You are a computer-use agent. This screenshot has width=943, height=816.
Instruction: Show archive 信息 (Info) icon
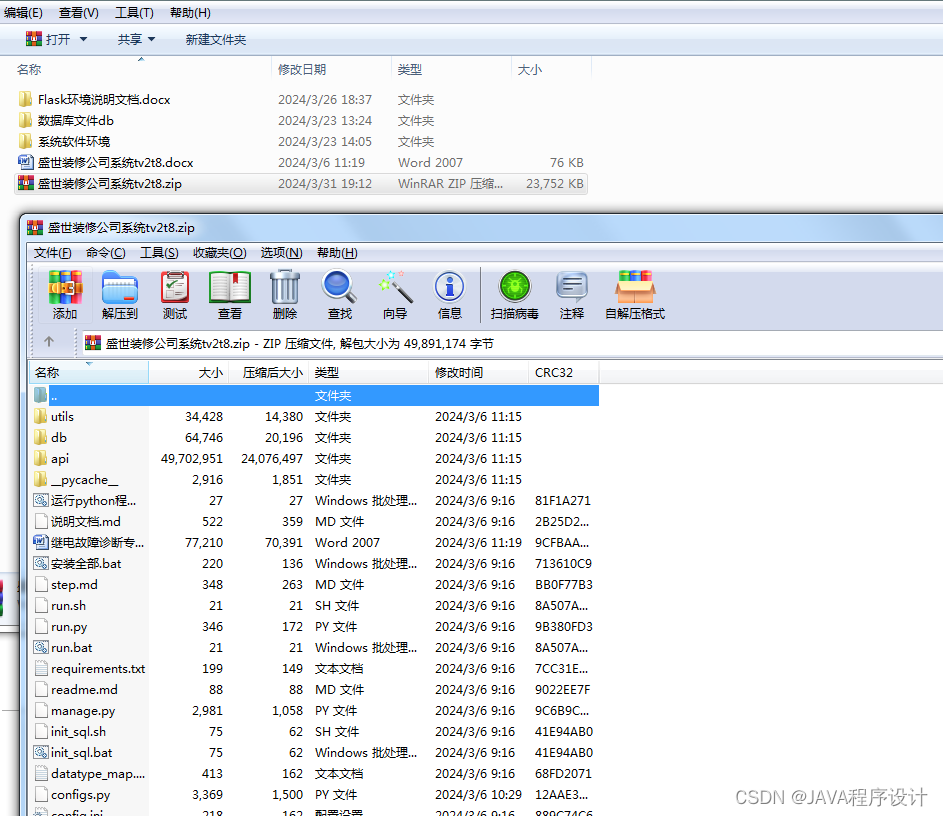click(449, 295)
